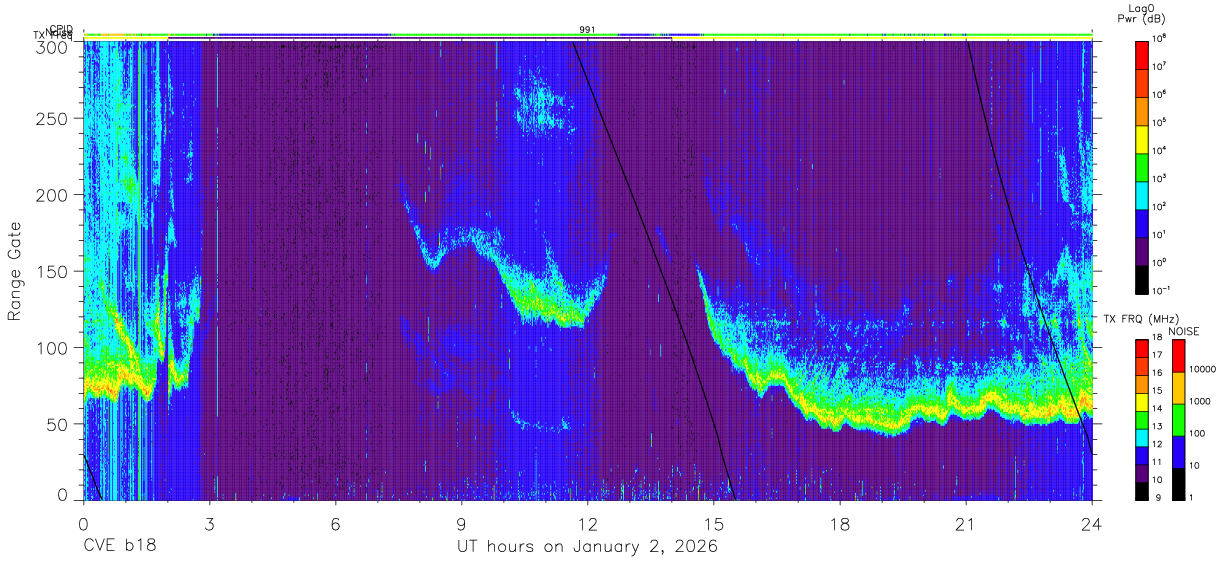Click the x-axis hour tick "24"

point(1092,523)
